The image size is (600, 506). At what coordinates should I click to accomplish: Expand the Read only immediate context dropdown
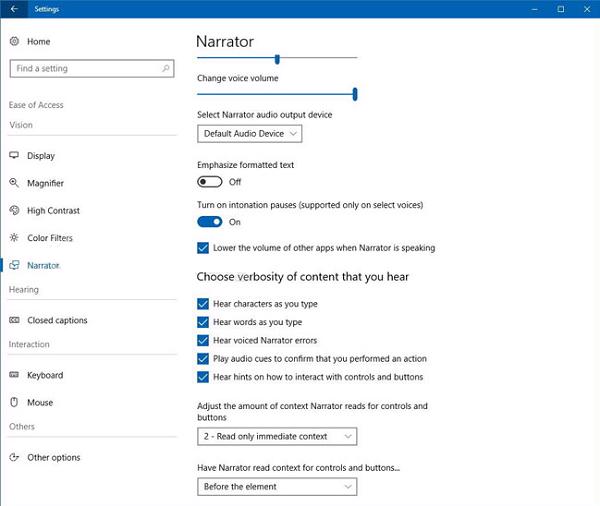[x=277, y=436]
